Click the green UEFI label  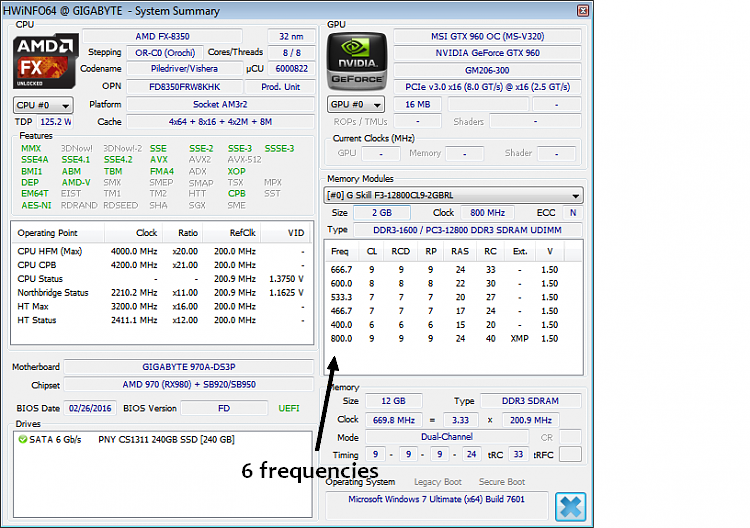(x=289, y=408)
